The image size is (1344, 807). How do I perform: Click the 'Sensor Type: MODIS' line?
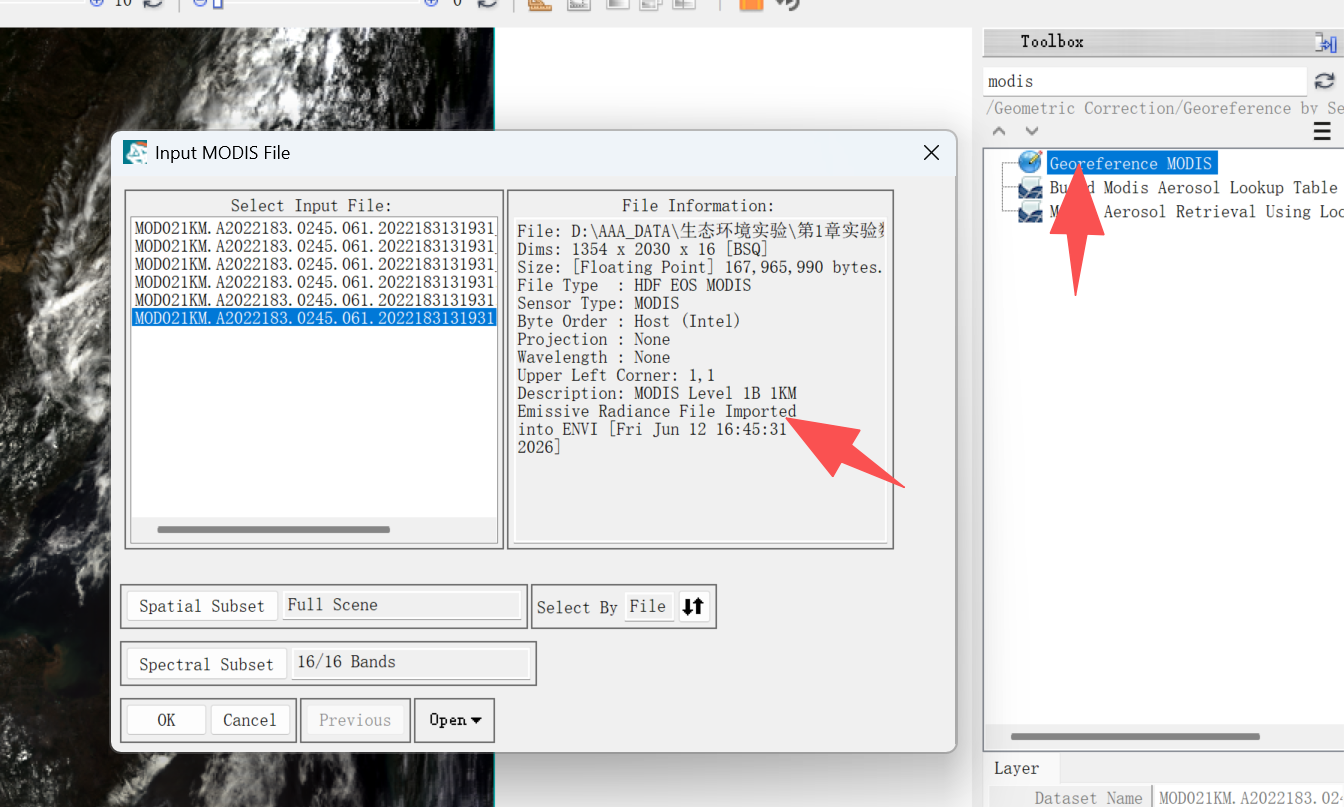[x=598, y=303]
